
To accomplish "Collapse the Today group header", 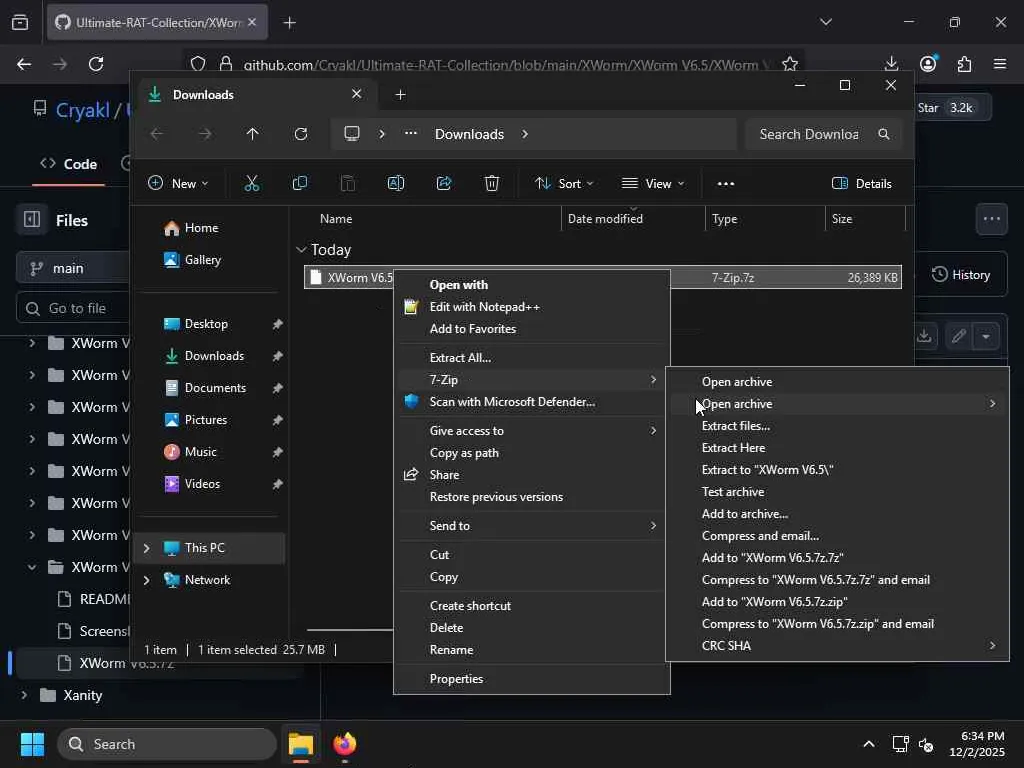I will [x=301, y=250].
